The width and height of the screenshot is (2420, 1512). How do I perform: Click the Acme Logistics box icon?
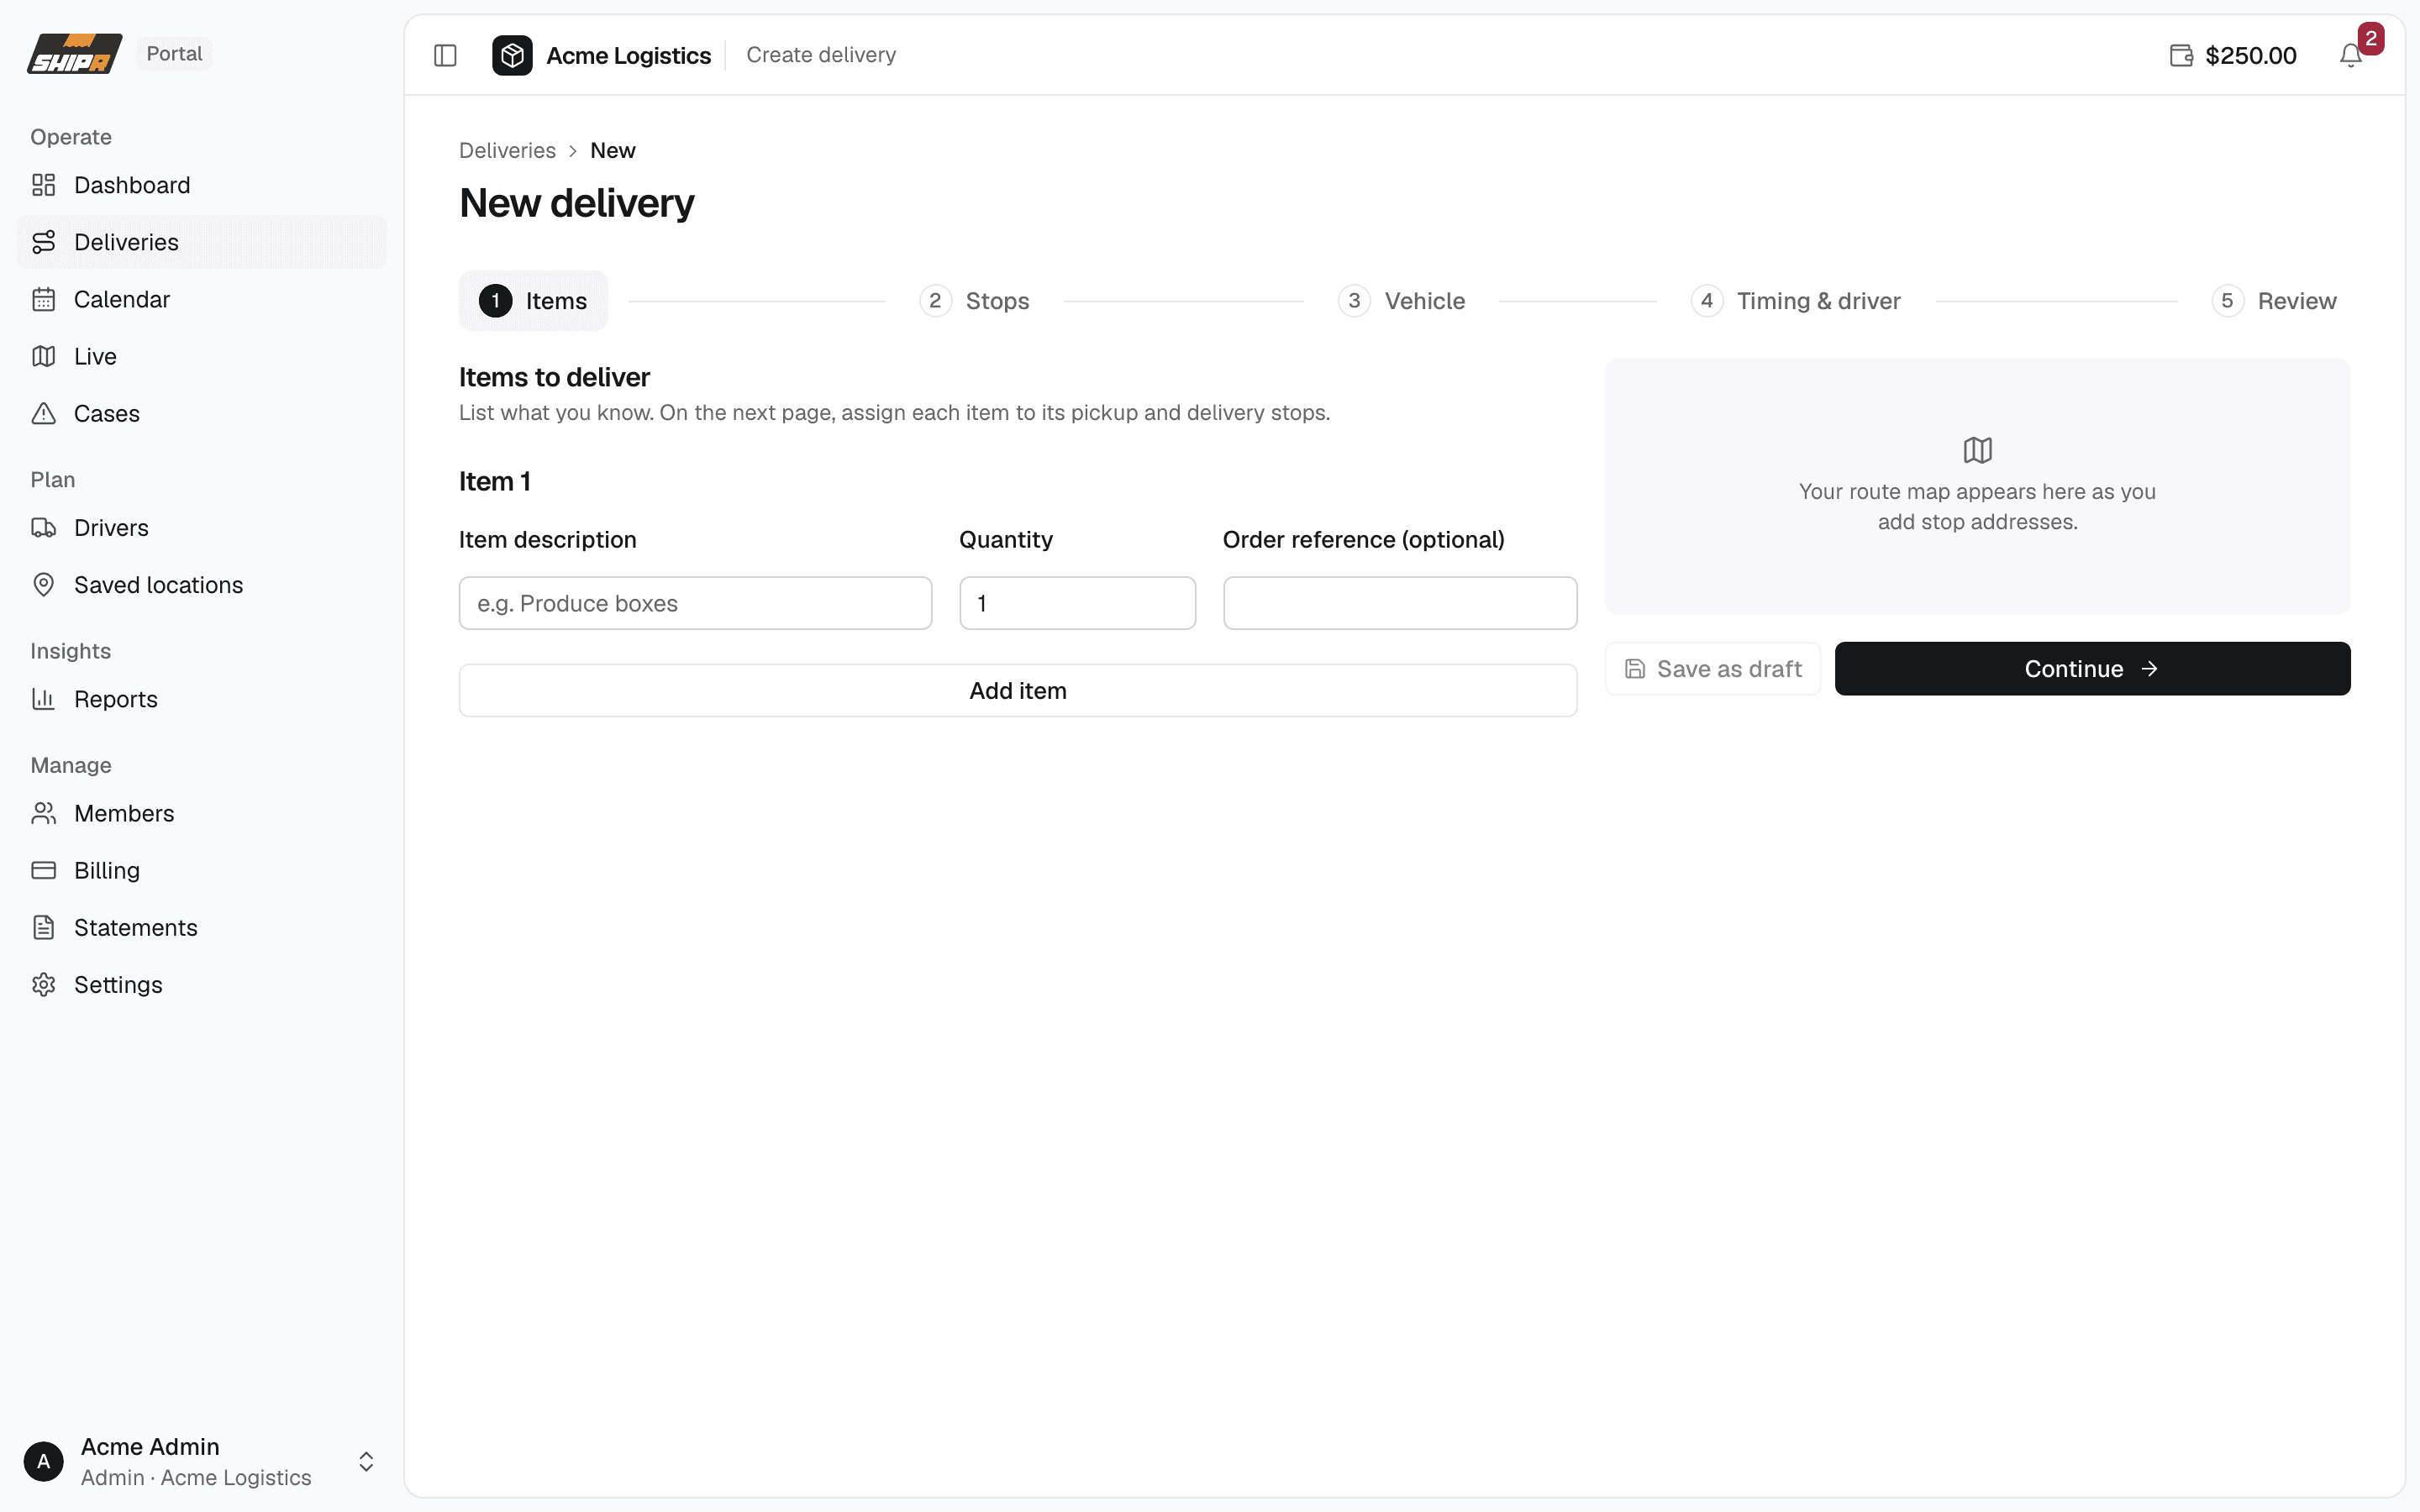tap(512, 55)
